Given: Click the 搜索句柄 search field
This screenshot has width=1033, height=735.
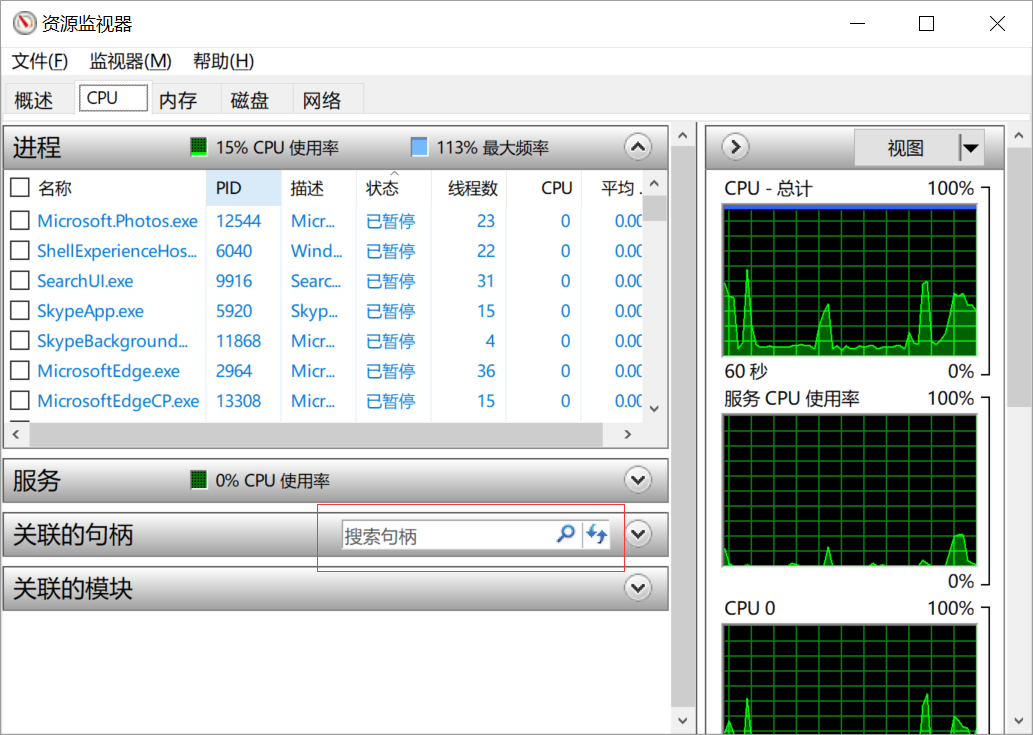Looking at the screenshot, I should [448, 535].
